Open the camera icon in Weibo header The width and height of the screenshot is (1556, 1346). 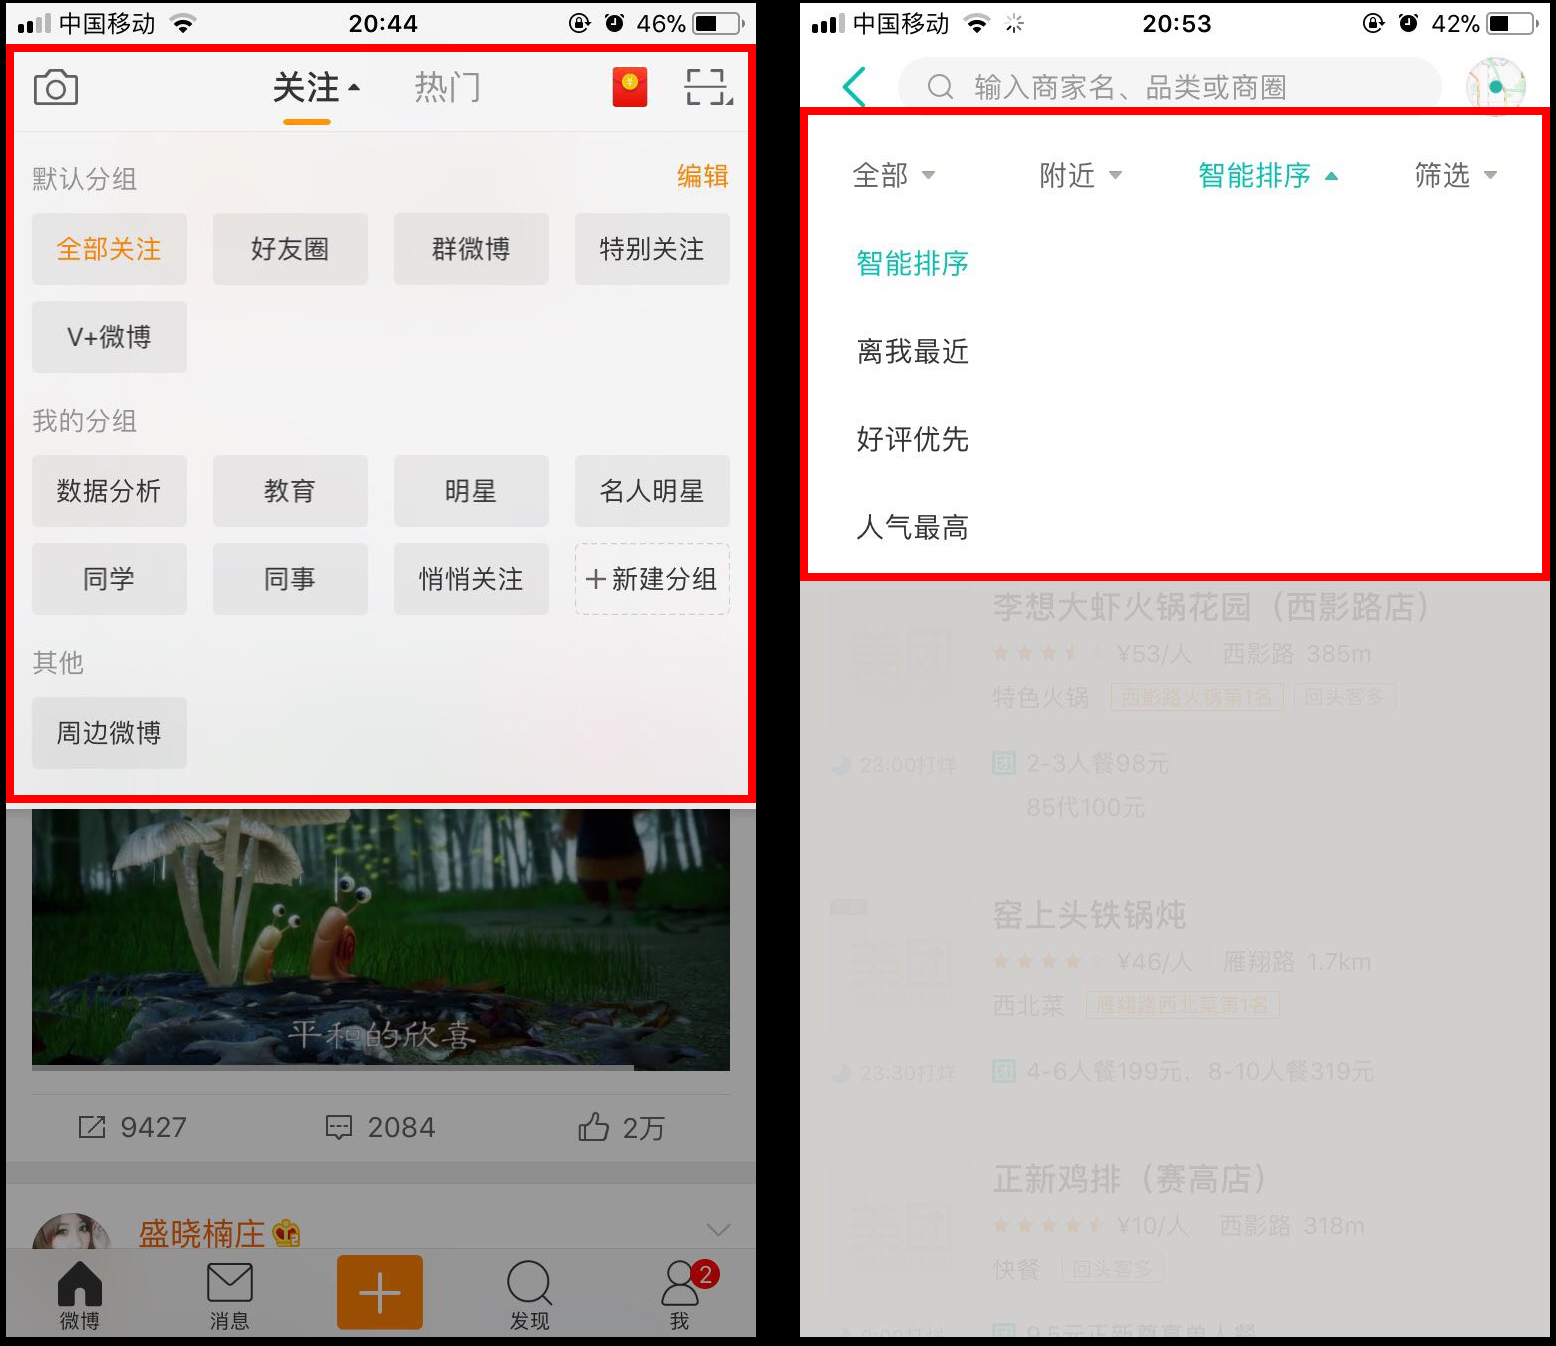56,88
